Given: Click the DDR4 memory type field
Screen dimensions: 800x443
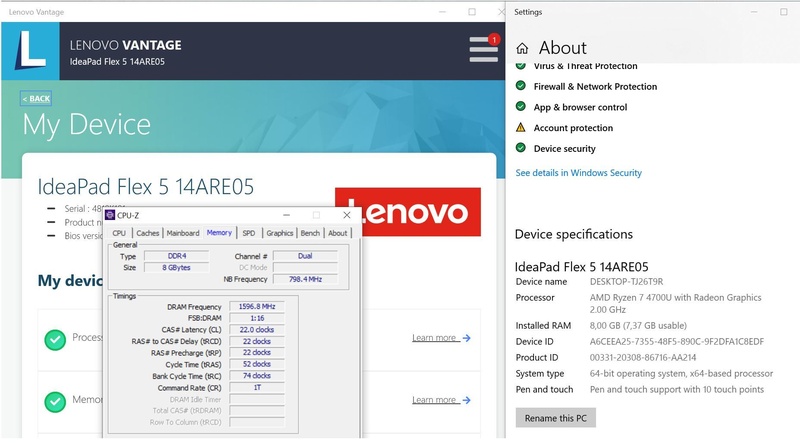Looking at the screenshot, I should [x=177, y=256].
